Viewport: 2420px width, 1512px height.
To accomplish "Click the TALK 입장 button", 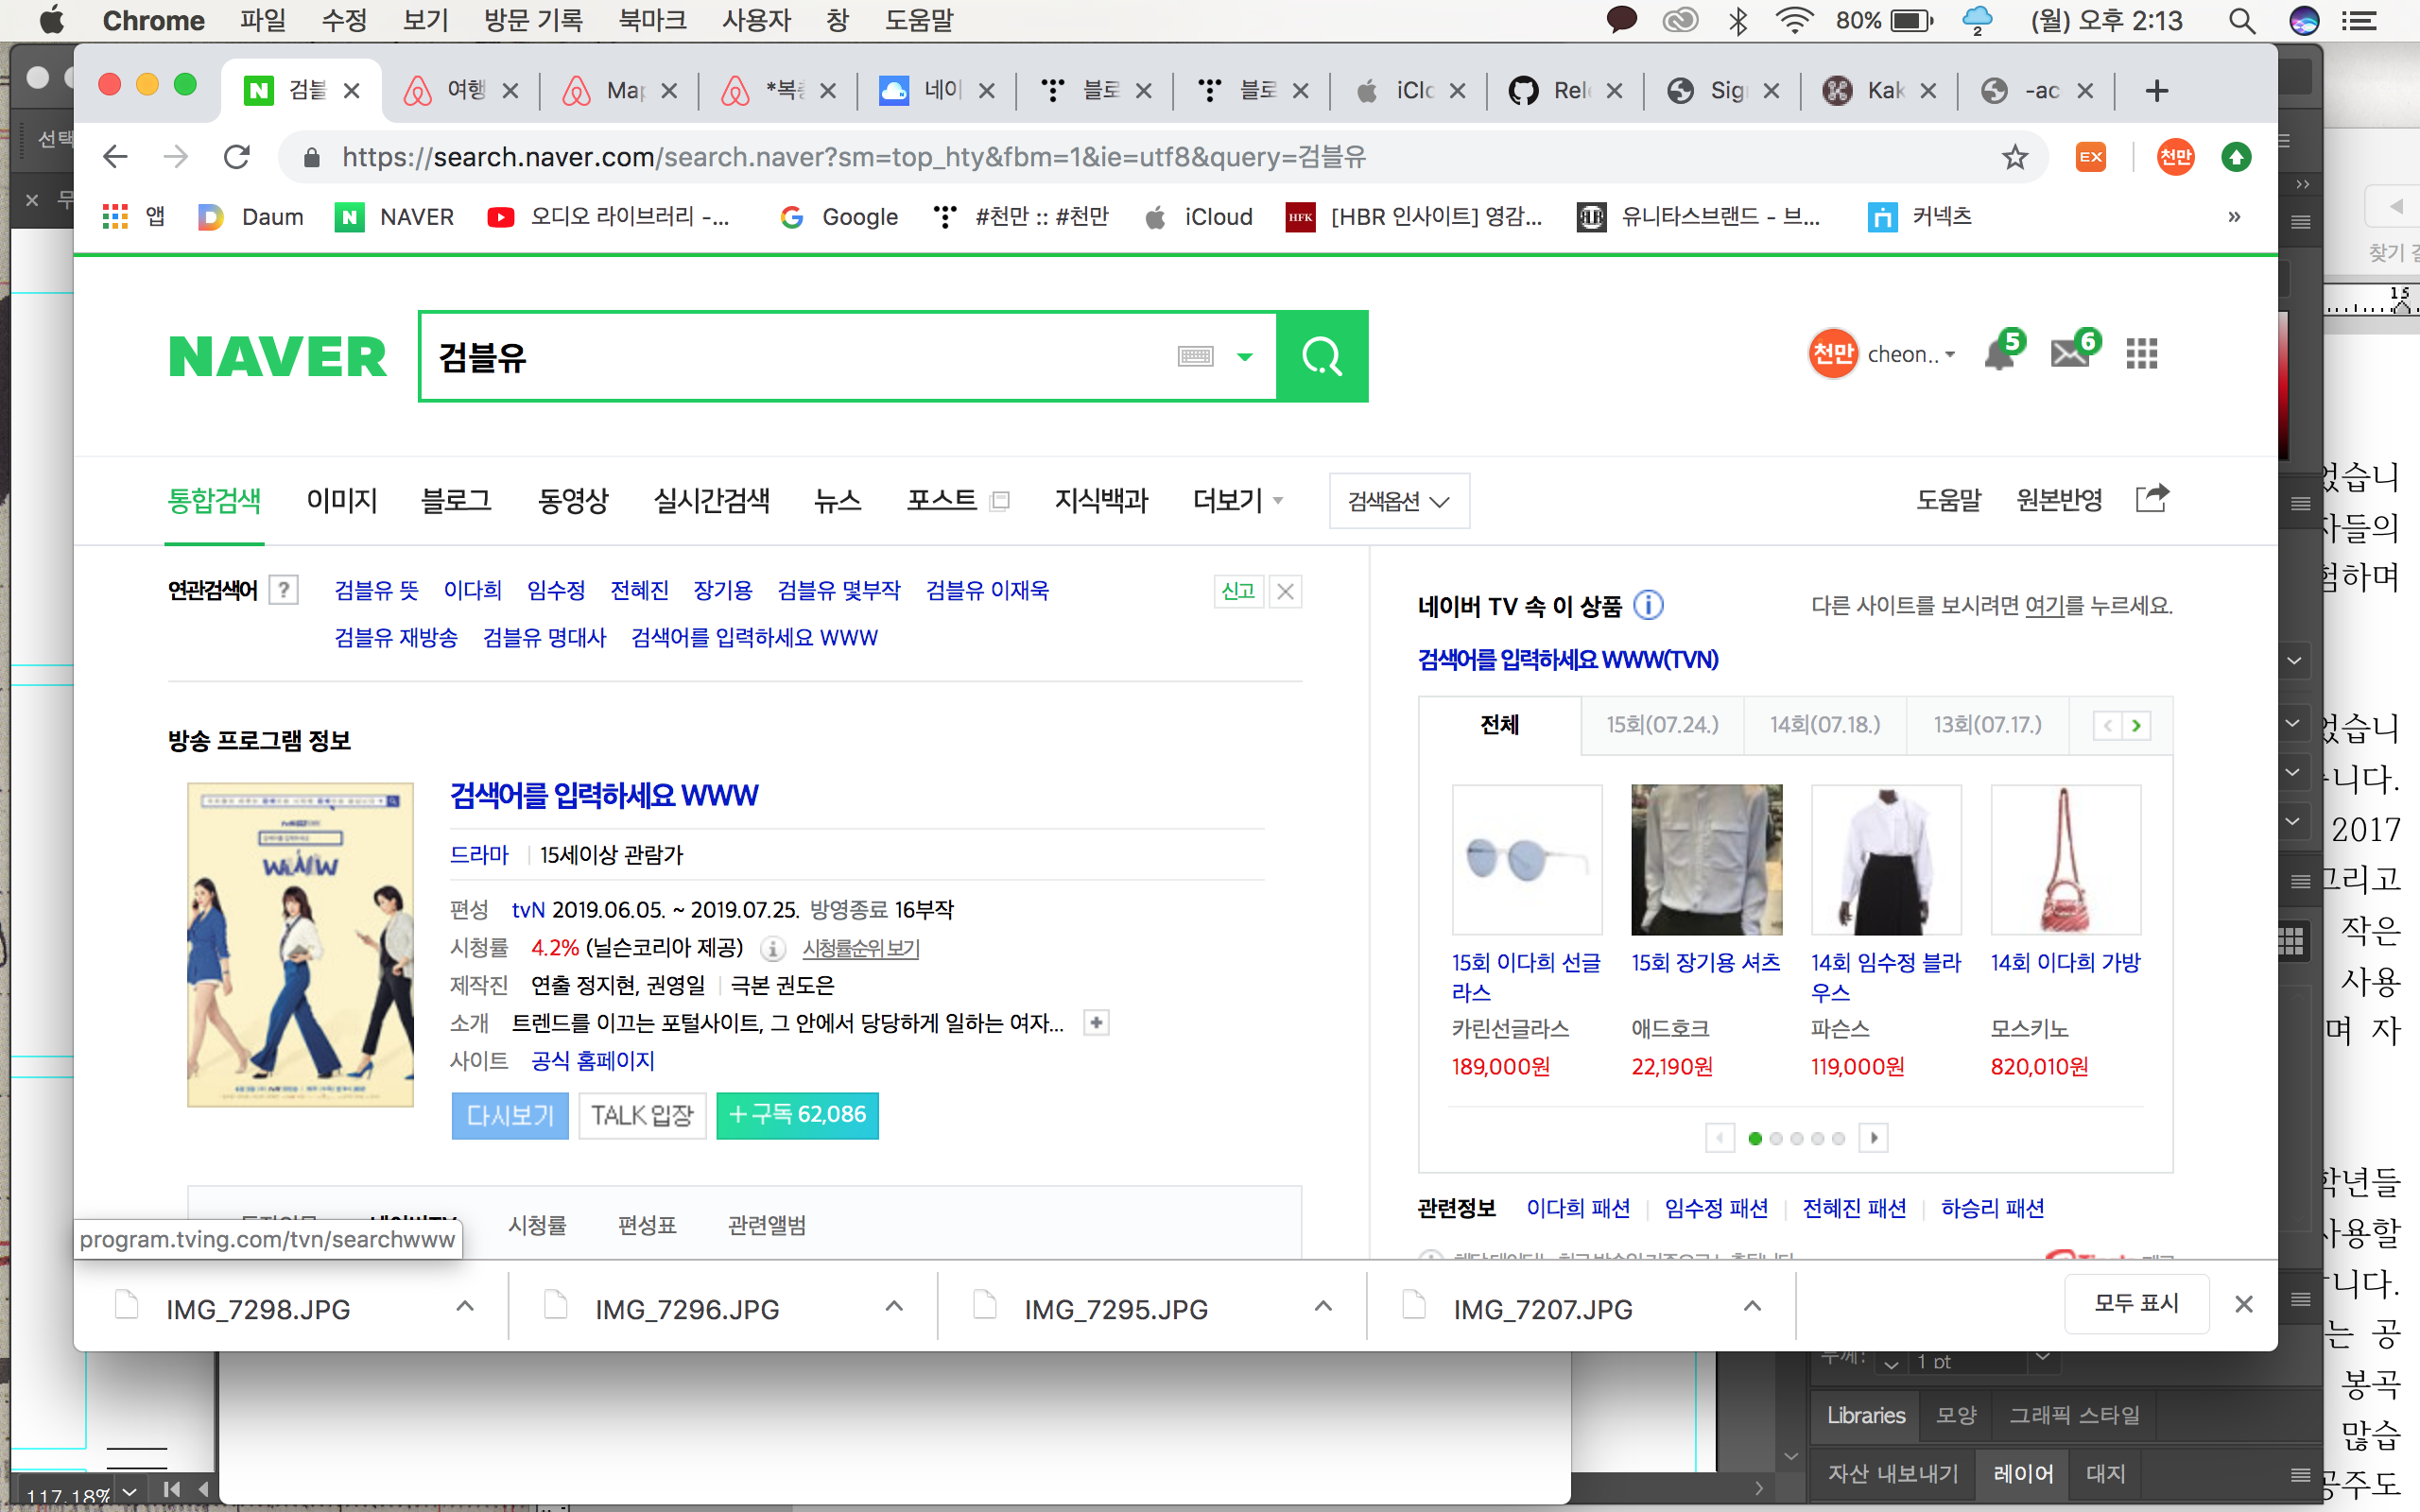I will [x=642, y=1115].
